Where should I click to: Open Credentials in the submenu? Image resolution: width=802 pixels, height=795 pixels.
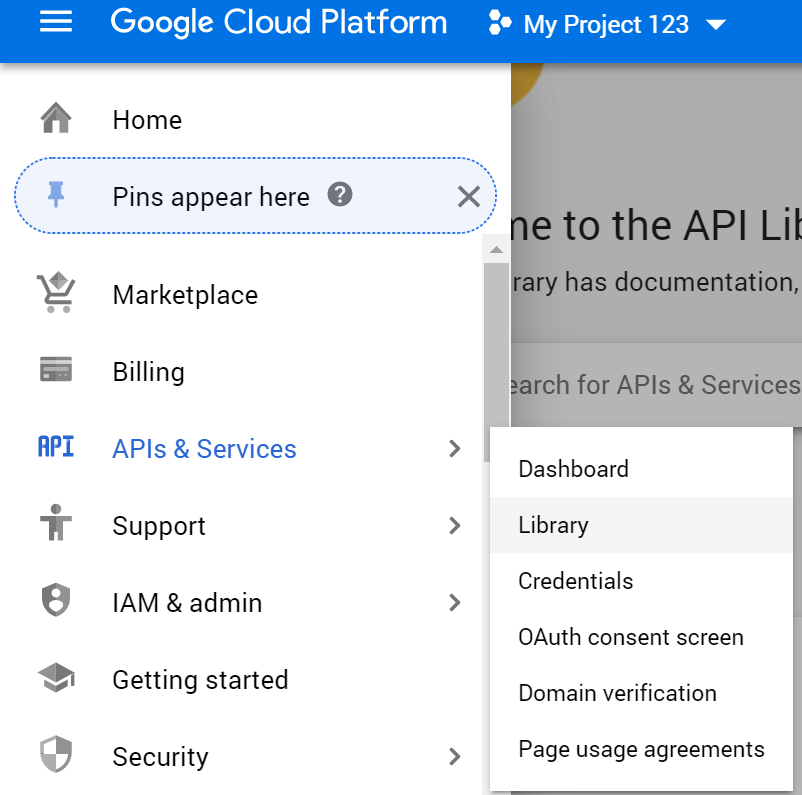(x=641, y=581)
